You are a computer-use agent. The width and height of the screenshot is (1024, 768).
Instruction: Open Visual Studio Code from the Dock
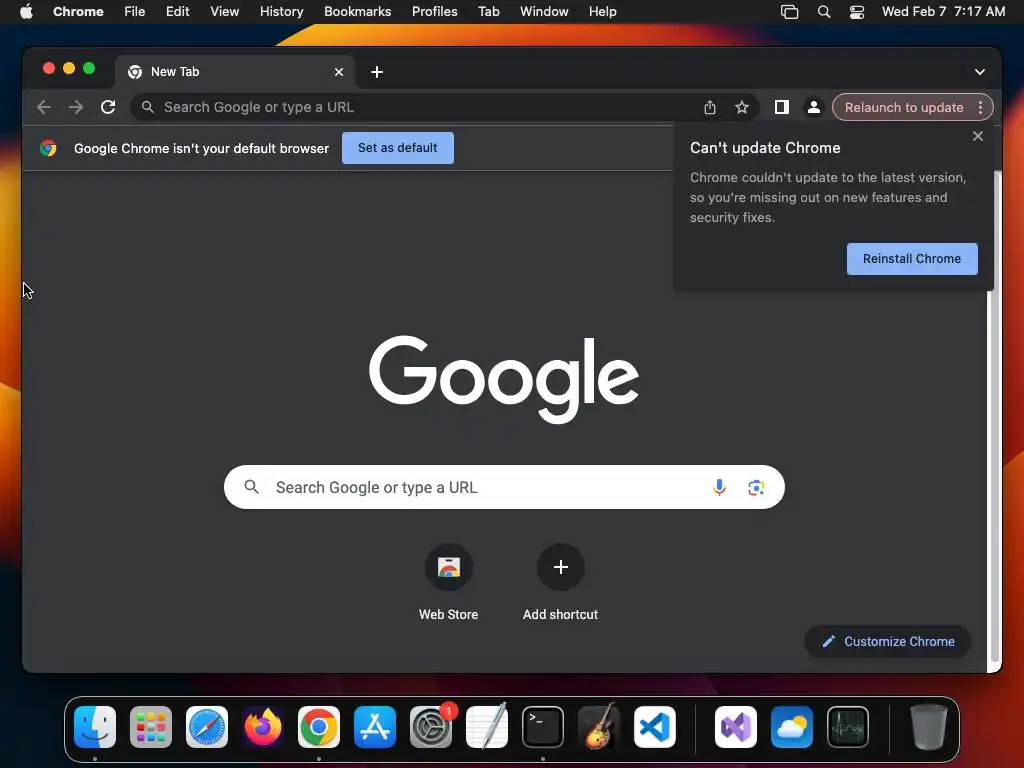click(654, 727)
